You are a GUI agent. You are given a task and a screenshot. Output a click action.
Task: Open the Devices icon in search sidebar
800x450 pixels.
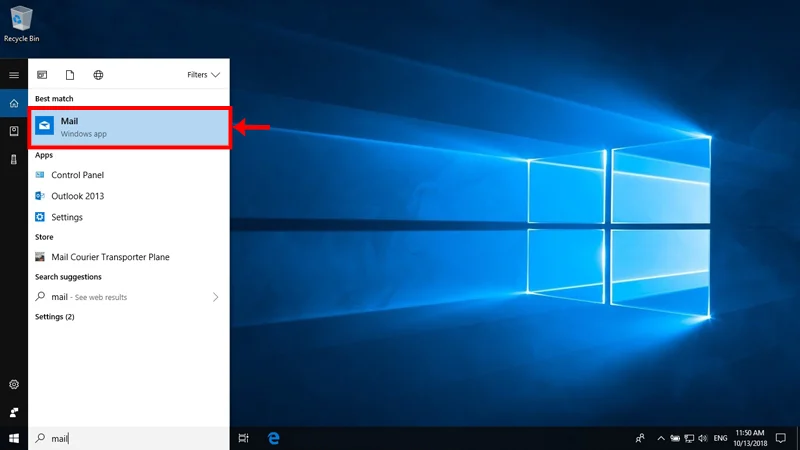coord(14,159)
